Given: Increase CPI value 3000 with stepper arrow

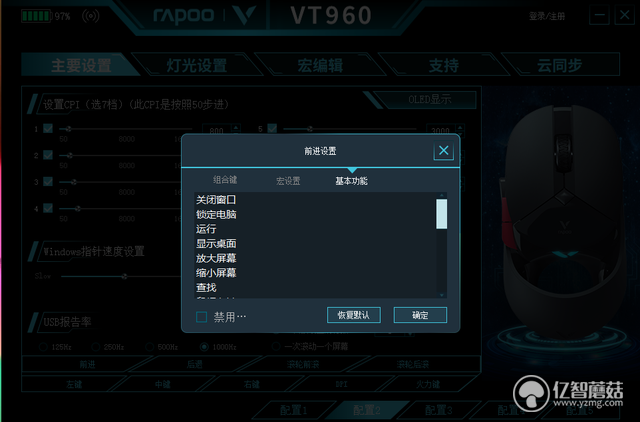Looking at the screenshot, I should pos(460,127).
